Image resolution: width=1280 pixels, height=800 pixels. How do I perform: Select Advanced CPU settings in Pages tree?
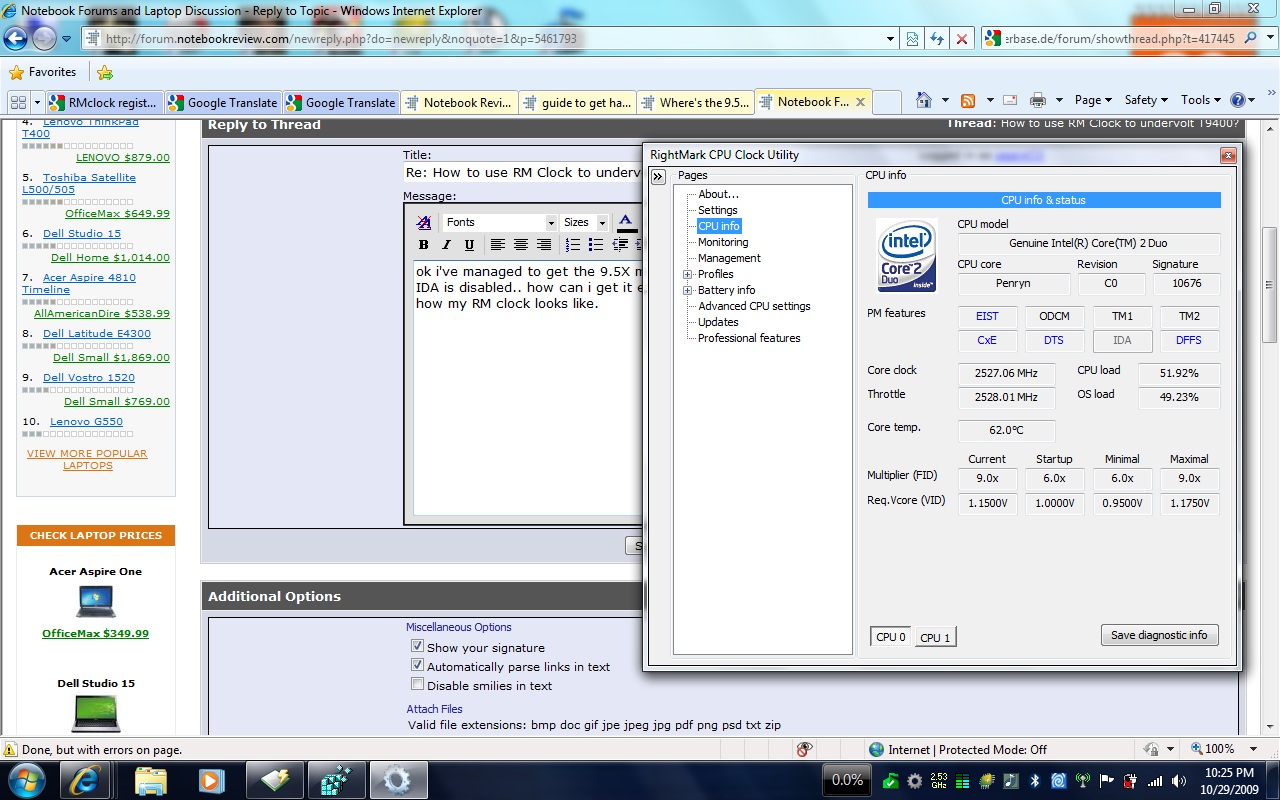pyautogui.click(x=754, y=306)
